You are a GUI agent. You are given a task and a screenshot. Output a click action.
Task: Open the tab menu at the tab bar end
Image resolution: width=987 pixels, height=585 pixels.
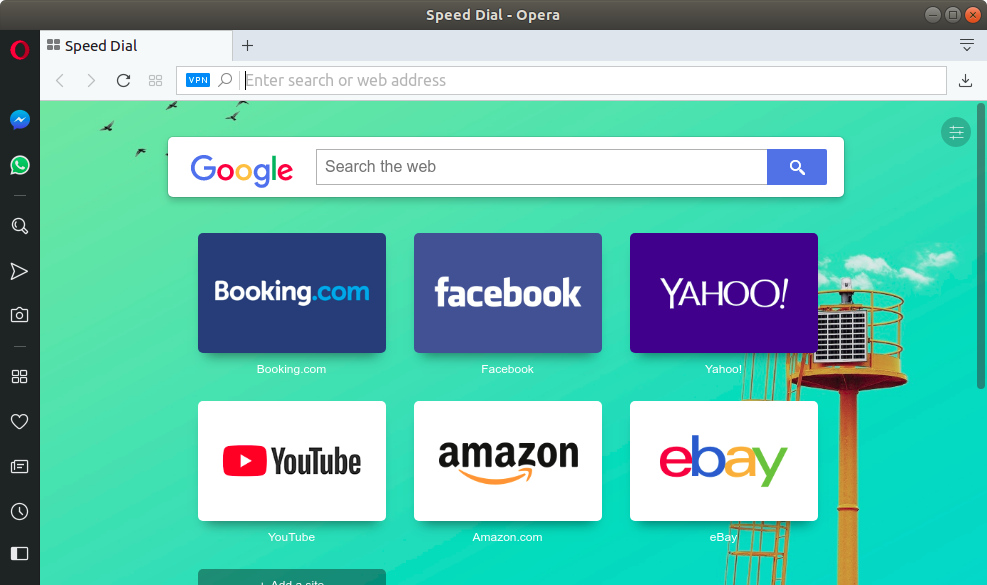tap(967, 45)
